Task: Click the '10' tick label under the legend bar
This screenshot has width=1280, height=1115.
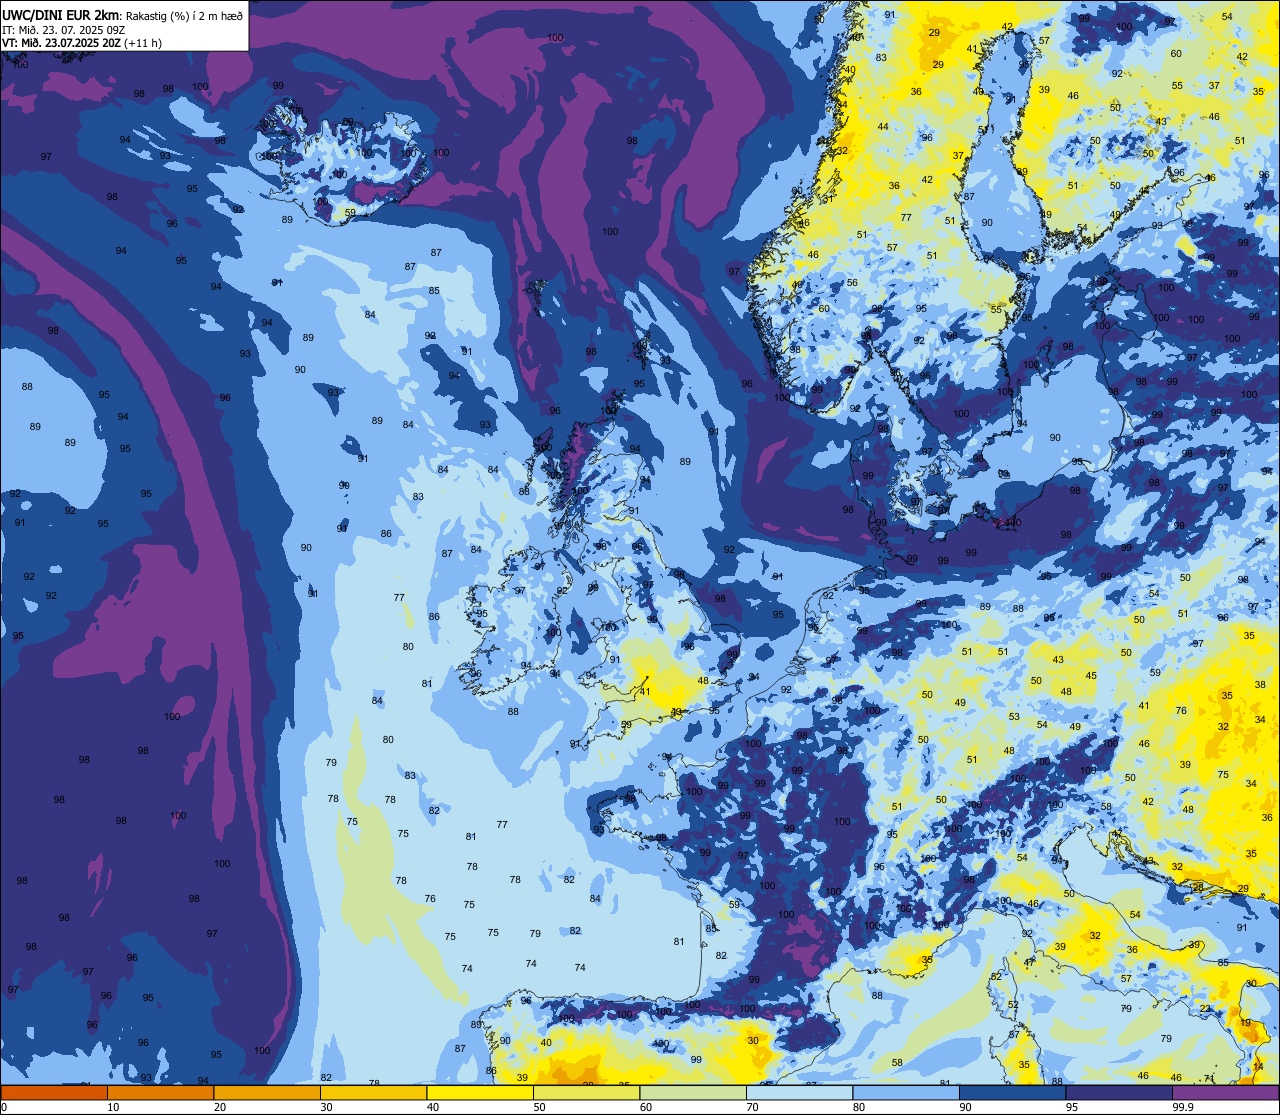Action: [113, 1107]
